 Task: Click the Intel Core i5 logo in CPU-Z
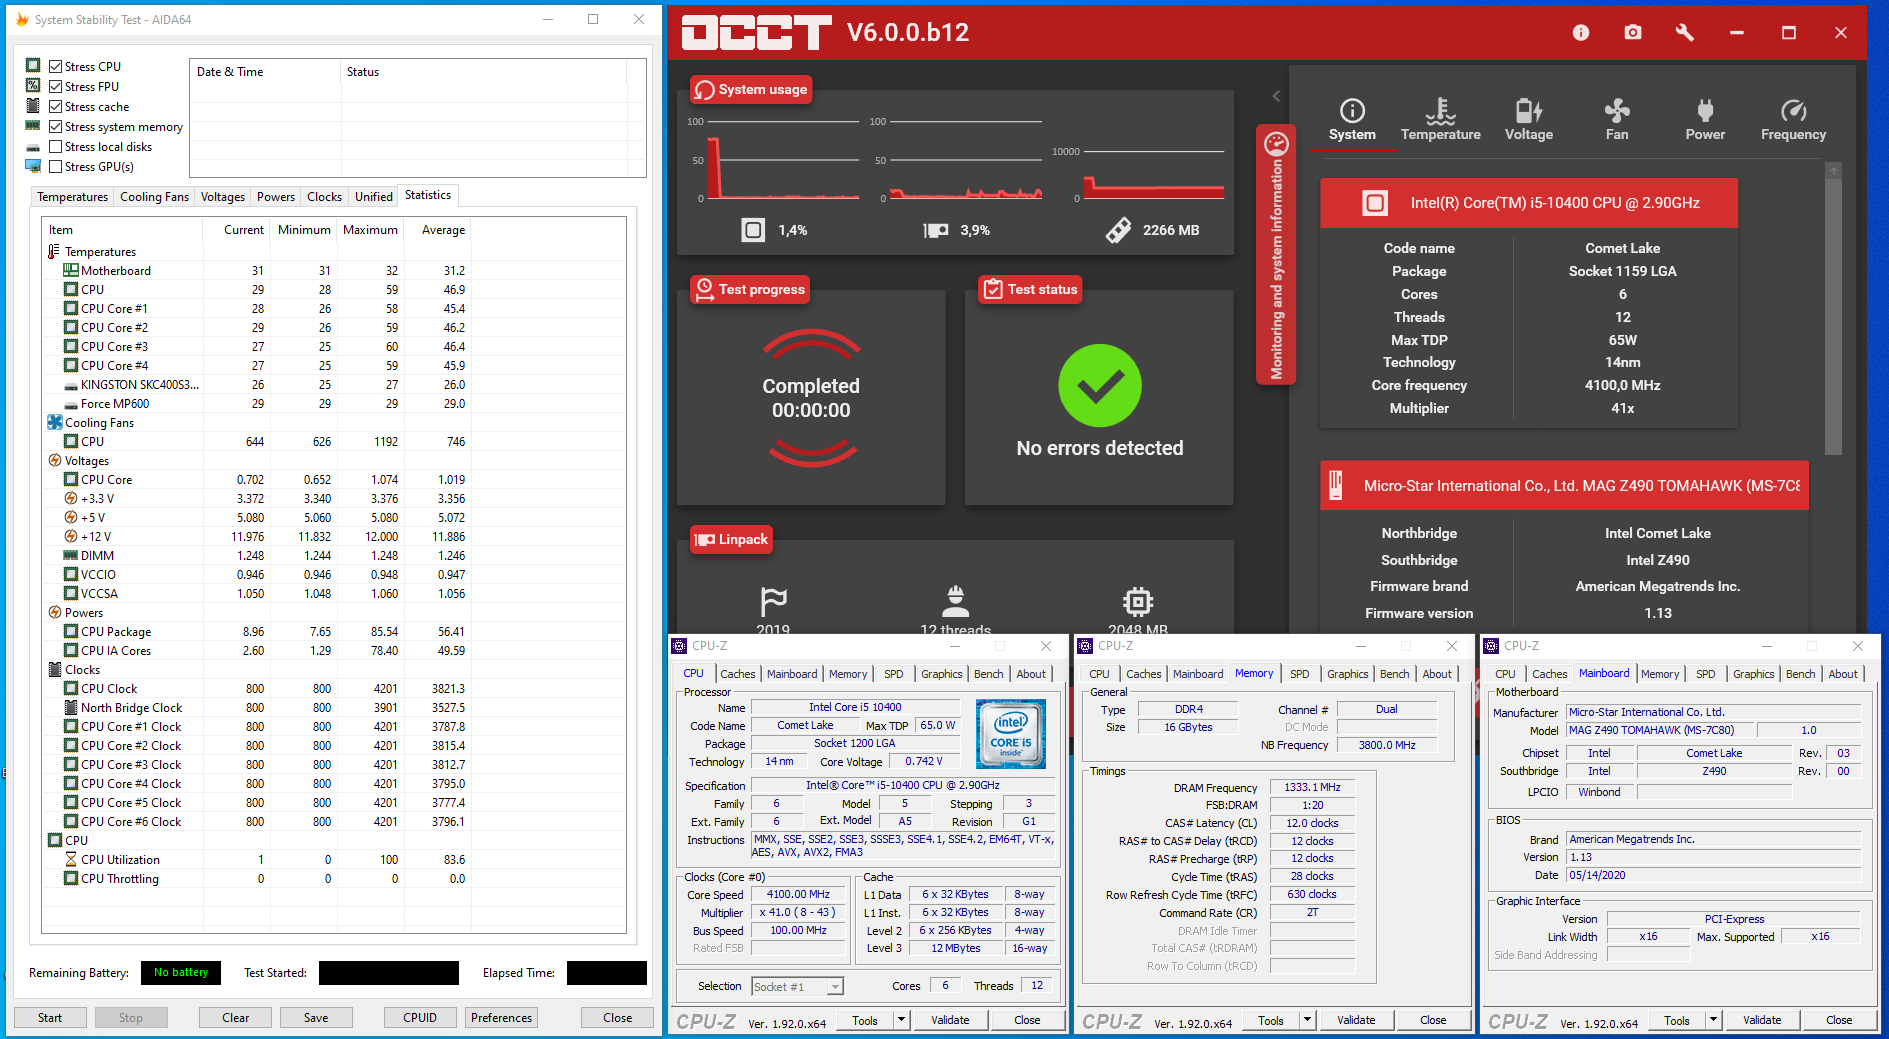[1011, 734]
